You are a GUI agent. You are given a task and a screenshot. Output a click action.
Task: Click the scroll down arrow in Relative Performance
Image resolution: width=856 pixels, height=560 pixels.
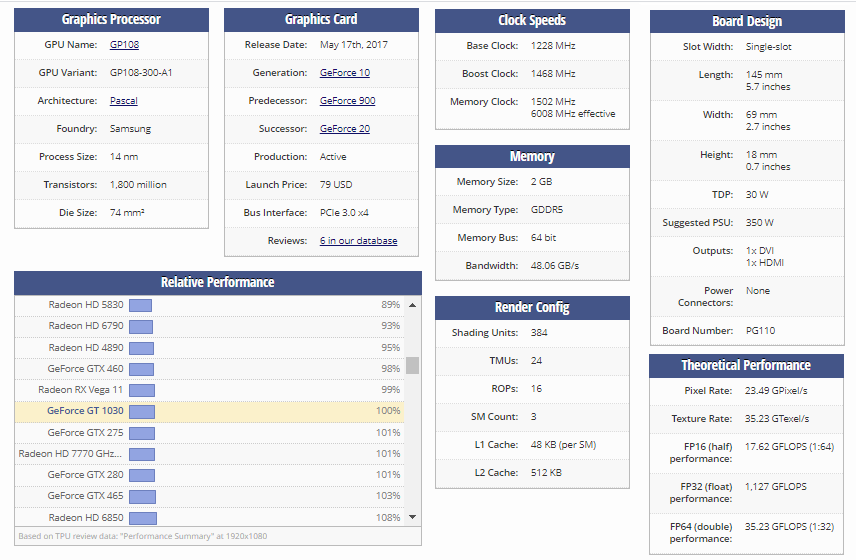point(412,517)
